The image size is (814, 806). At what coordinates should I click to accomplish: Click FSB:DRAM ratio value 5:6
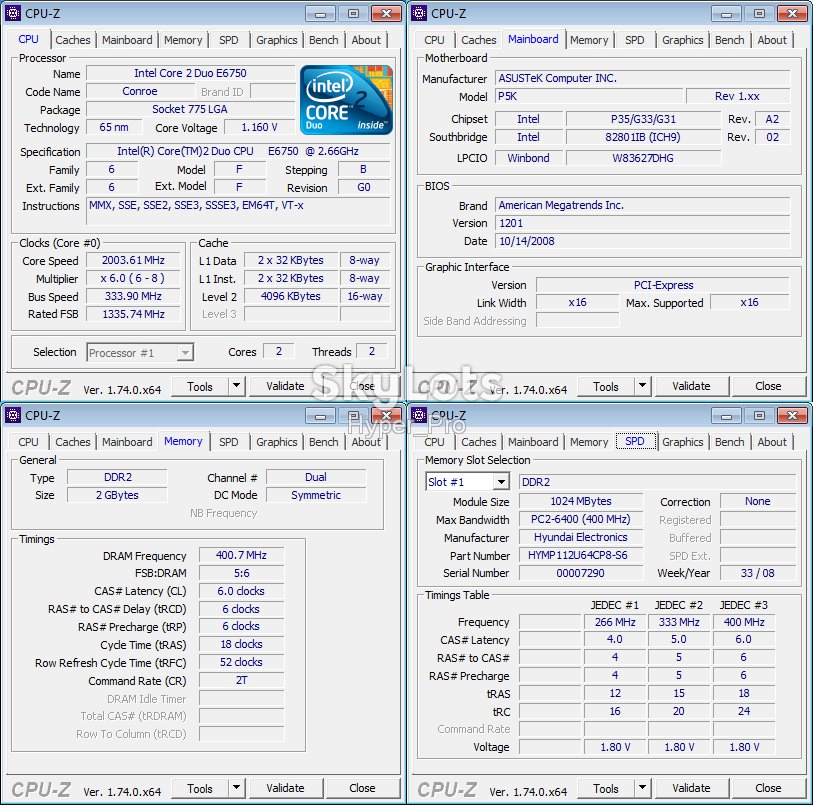click(x=241, y=573)
